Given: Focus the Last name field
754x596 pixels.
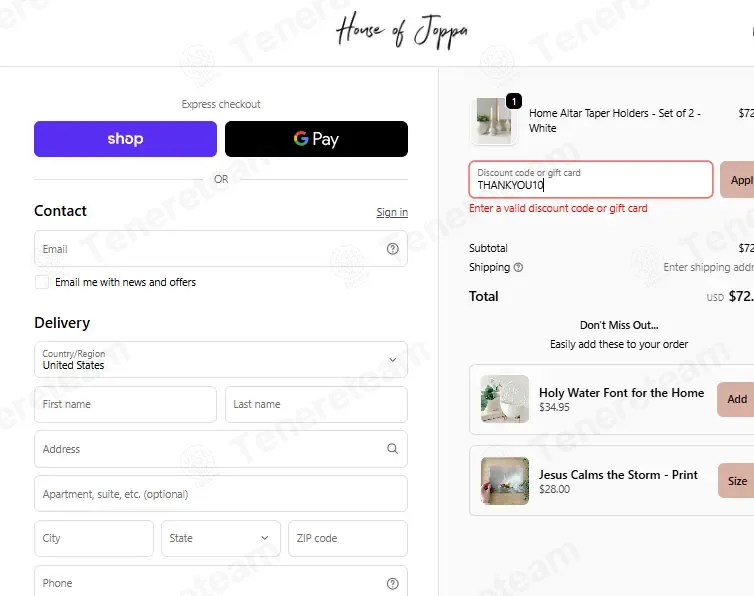Looking at the screenshot, I should click(x=316, y=405).
